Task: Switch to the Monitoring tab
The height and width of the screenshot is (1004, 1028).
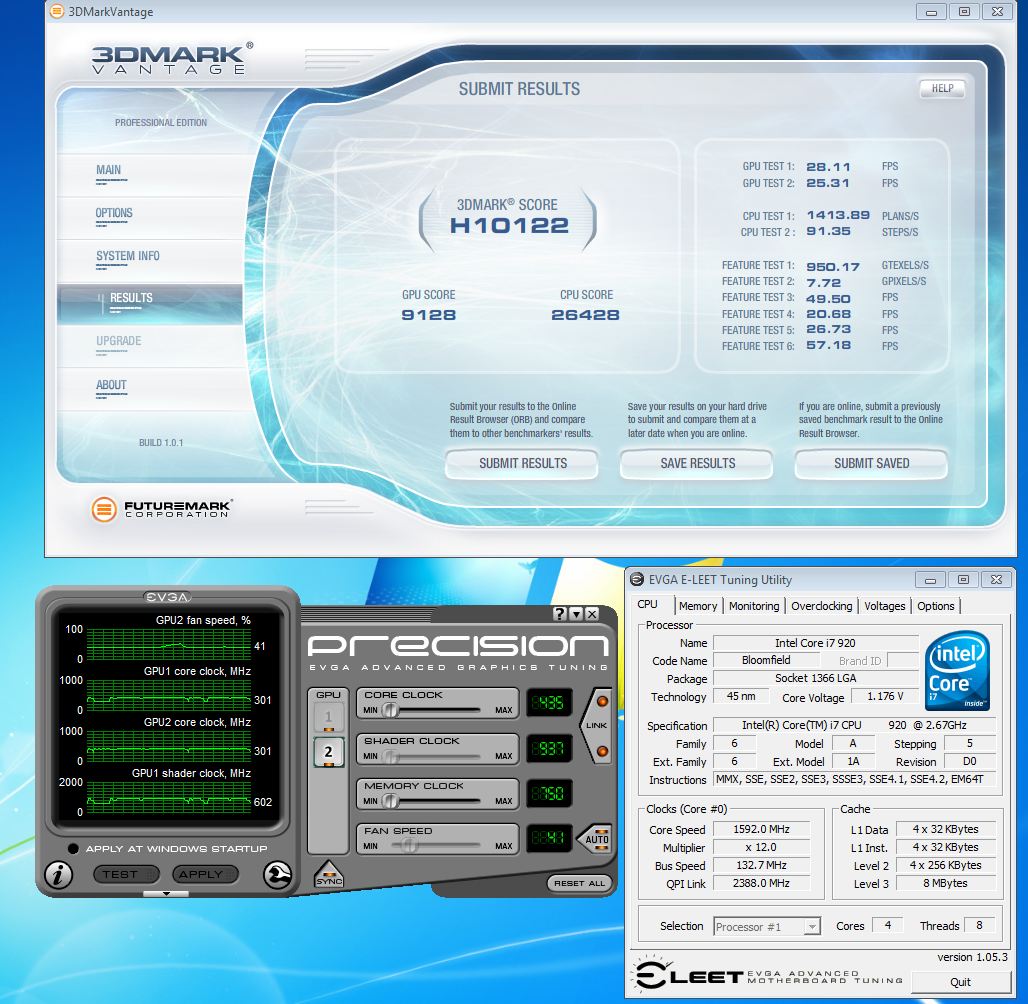Action: coord(754,606)
